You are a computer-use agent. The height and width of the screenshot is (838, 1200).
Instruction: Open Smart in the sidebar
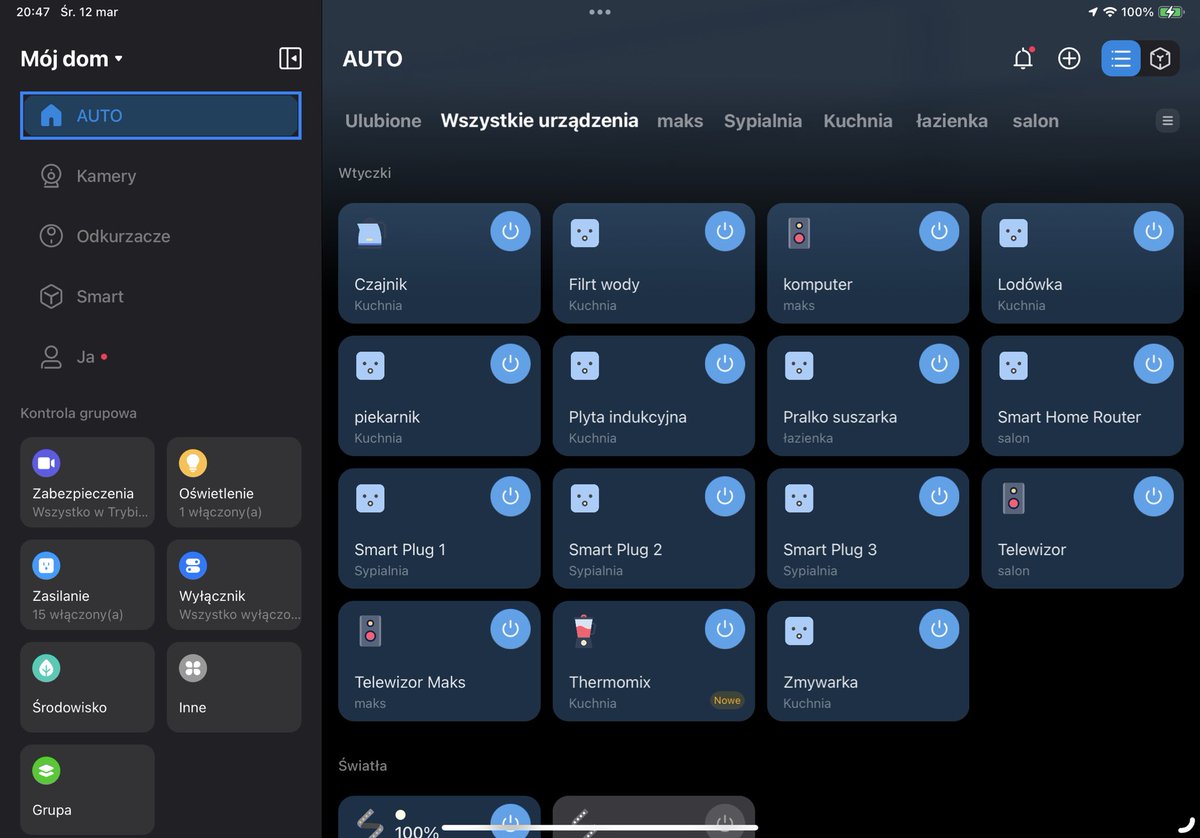160,297
